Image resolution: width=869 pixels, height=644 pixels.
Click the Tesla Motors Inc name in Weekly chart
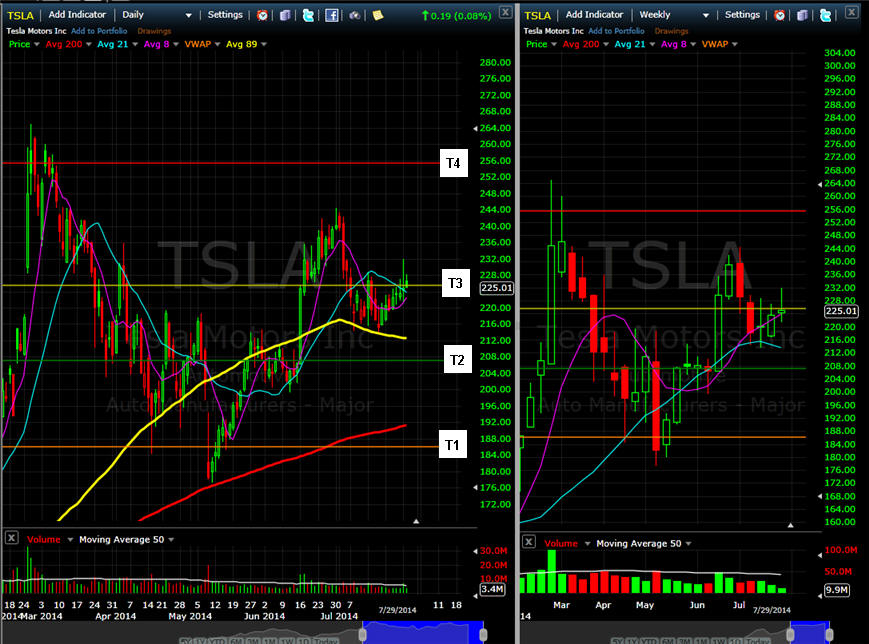click(x=554, y=31)
